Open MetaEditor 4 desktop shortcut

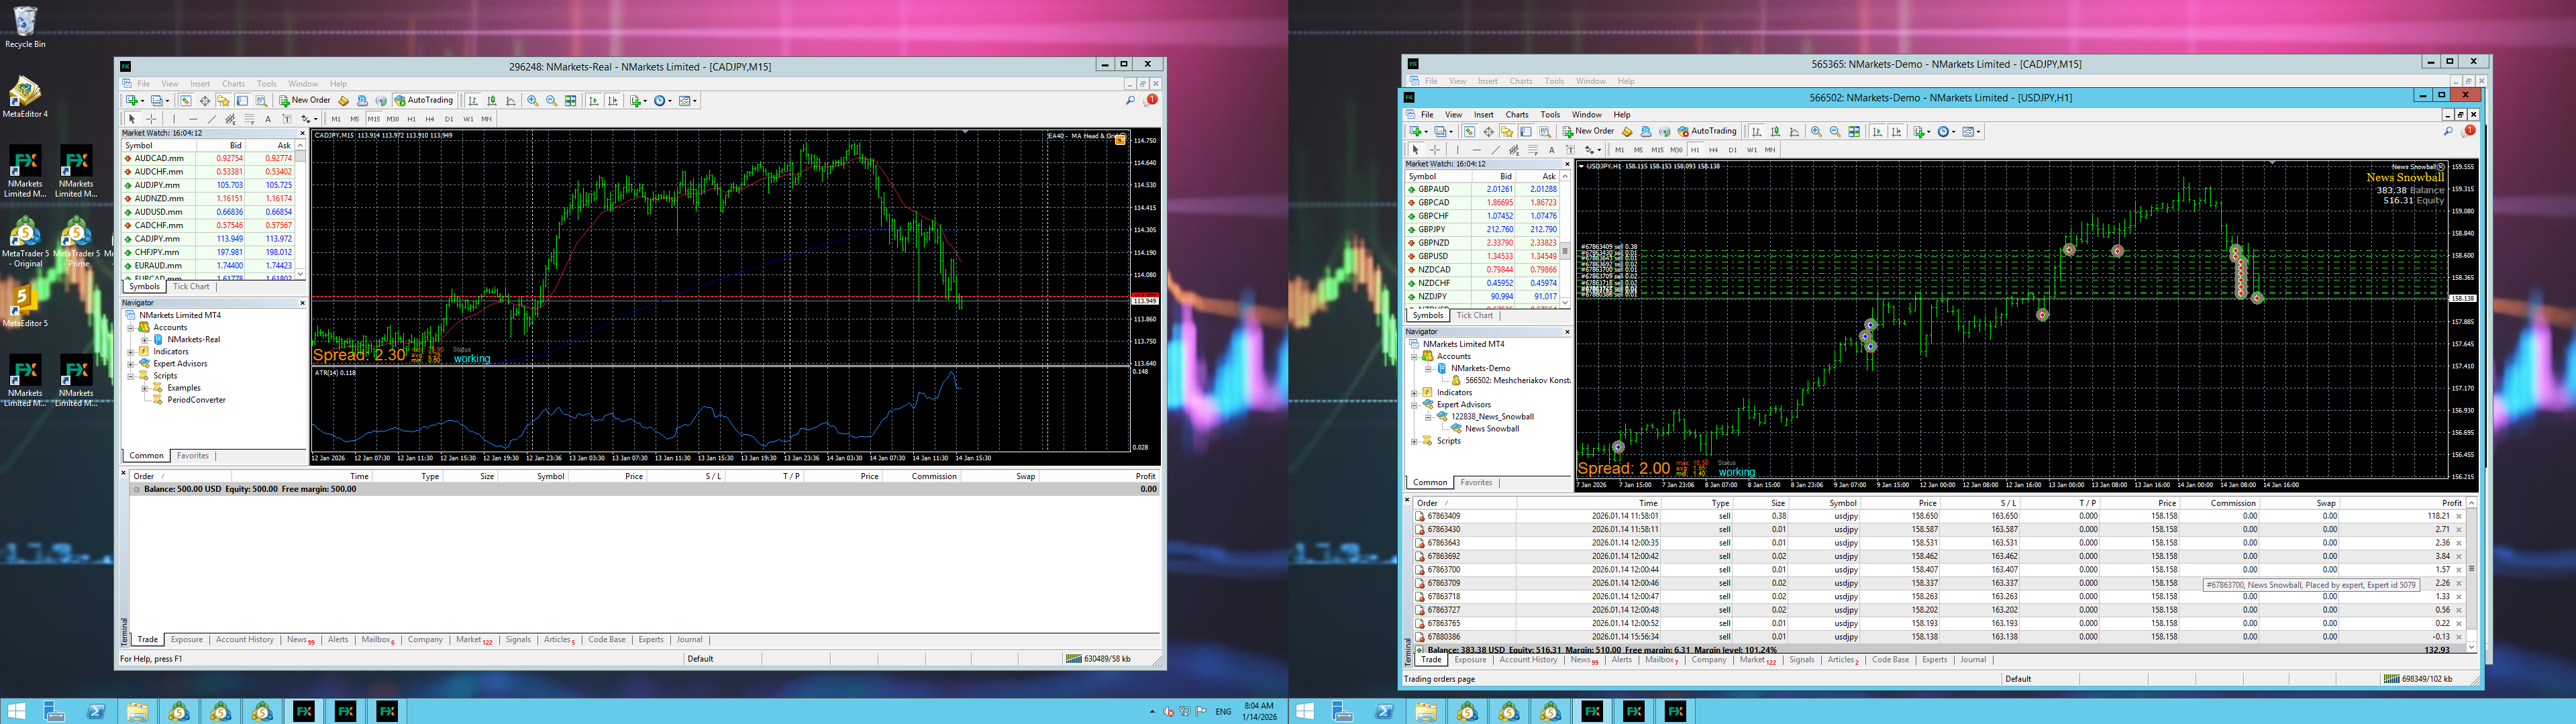(25, 97)
